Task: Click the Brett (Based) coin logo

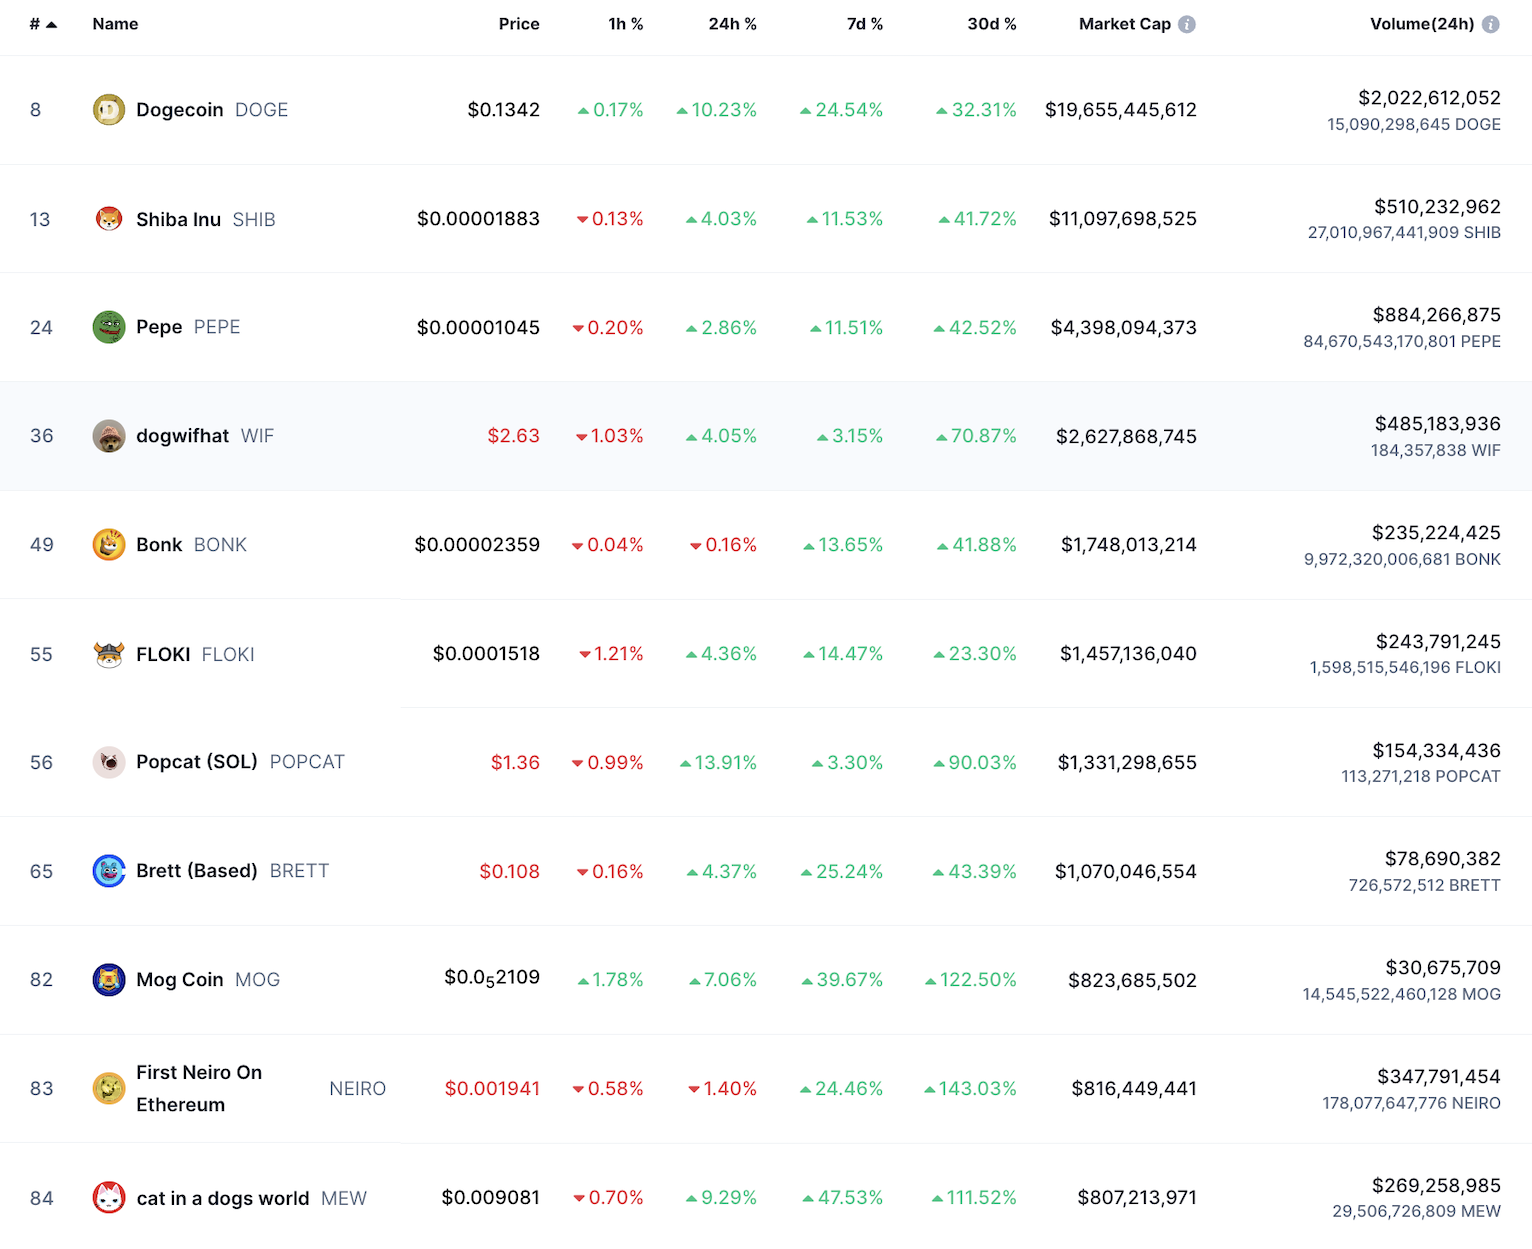Action: [109, 871]
